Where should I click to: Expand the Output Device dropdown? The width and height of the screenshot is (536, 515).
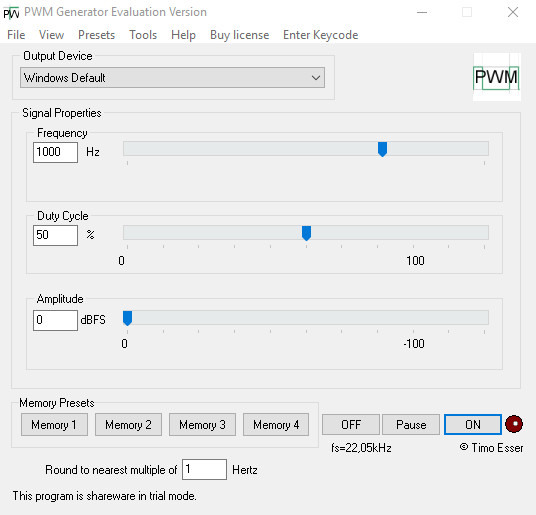click(x=172, y=78)
